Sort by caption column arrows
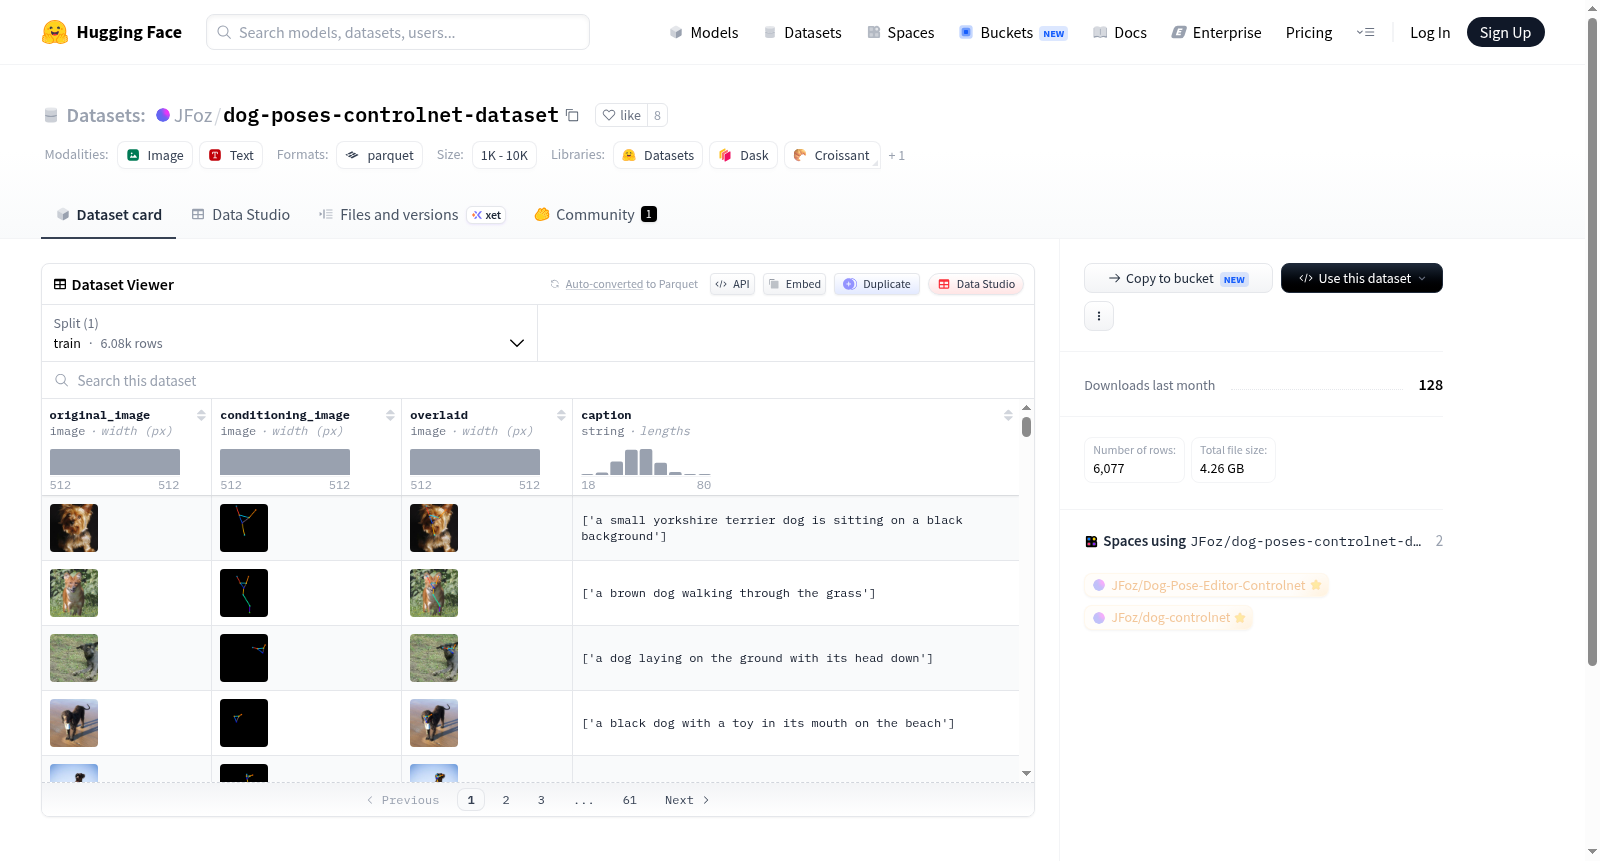This screenshot has height=861, width=1600. pyautogui.click(x=1008, y=415)
